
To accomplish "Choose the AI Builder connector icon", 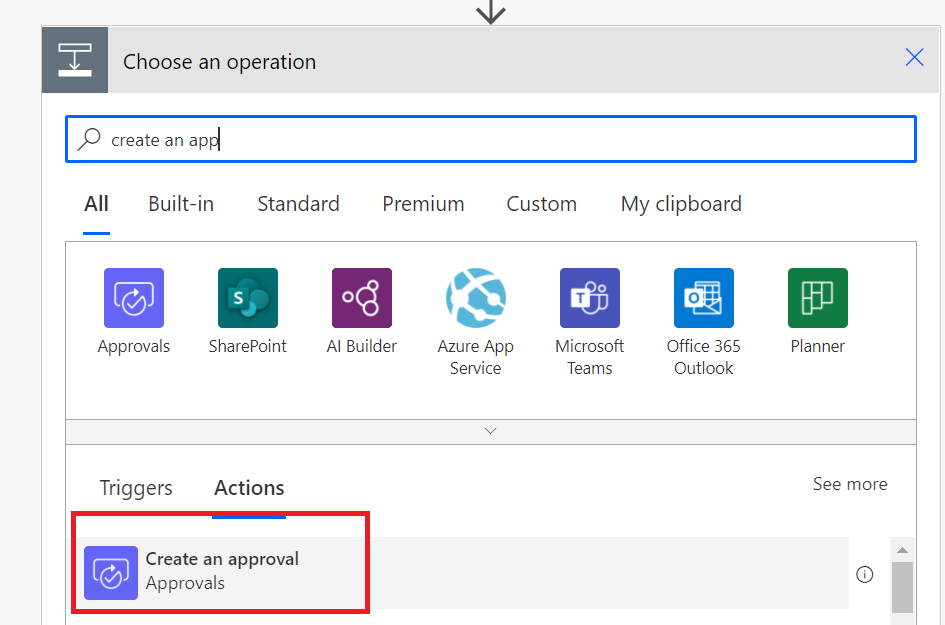I will click(x=362, y=298).
